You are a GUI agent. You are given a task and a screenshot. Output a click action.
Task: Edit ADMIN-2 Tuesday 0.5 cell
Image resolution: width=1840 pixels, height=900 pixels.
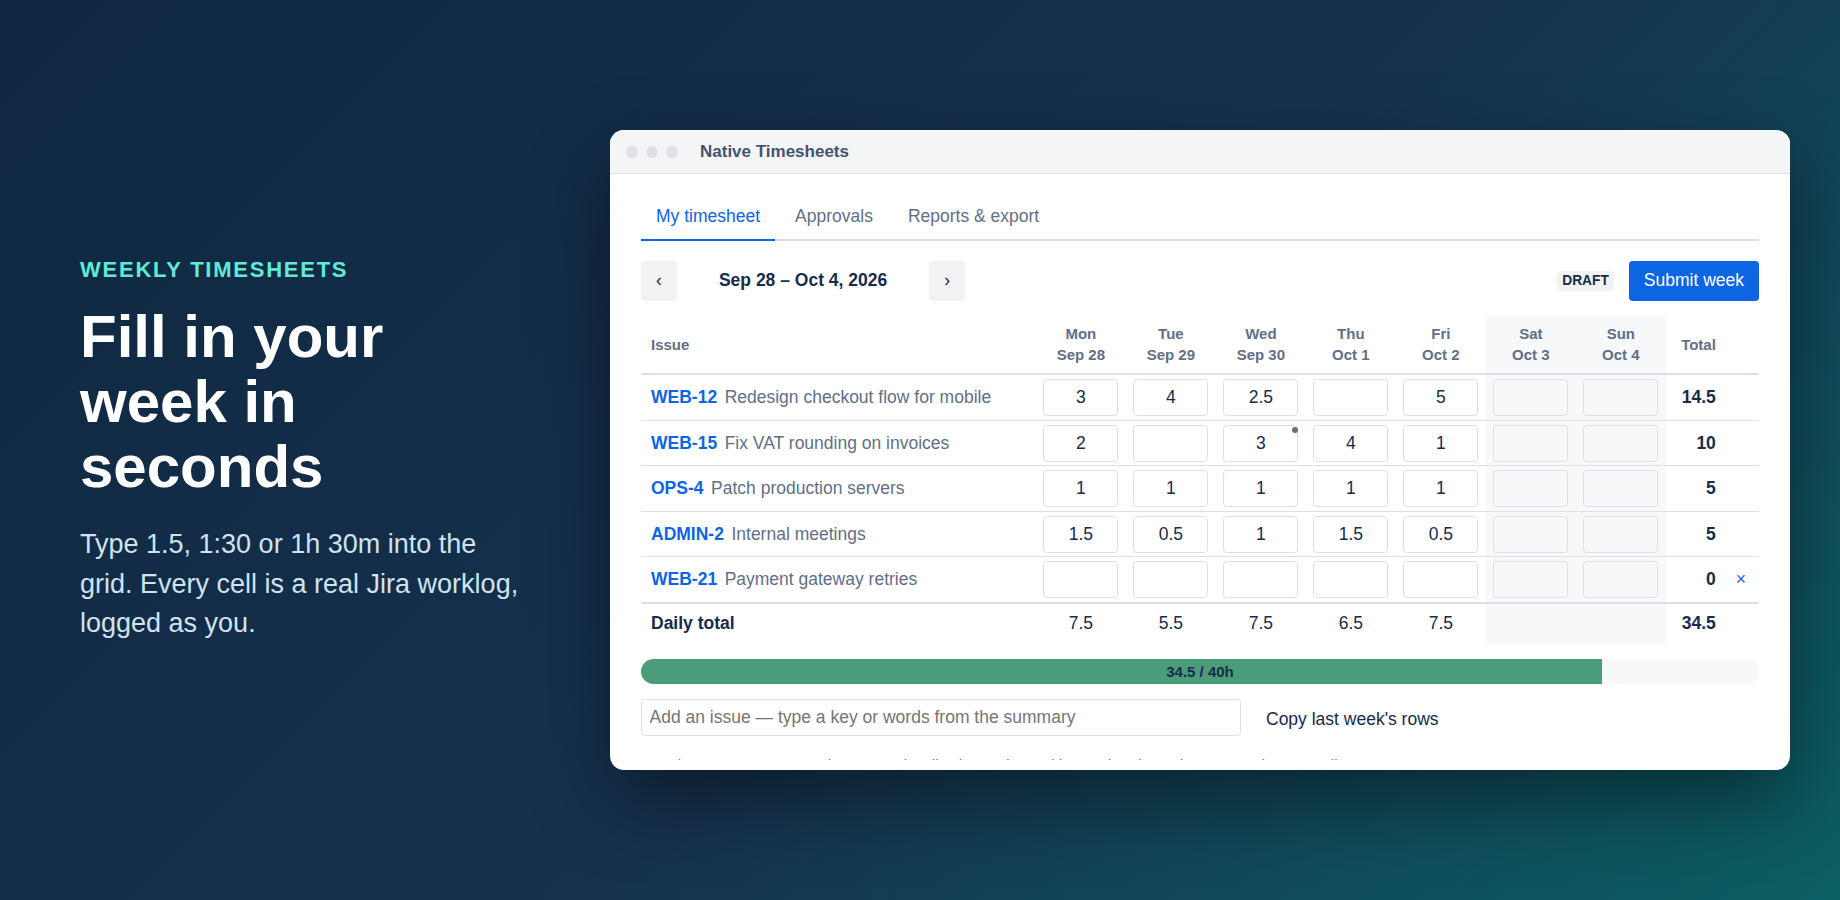click(1170, 534)
